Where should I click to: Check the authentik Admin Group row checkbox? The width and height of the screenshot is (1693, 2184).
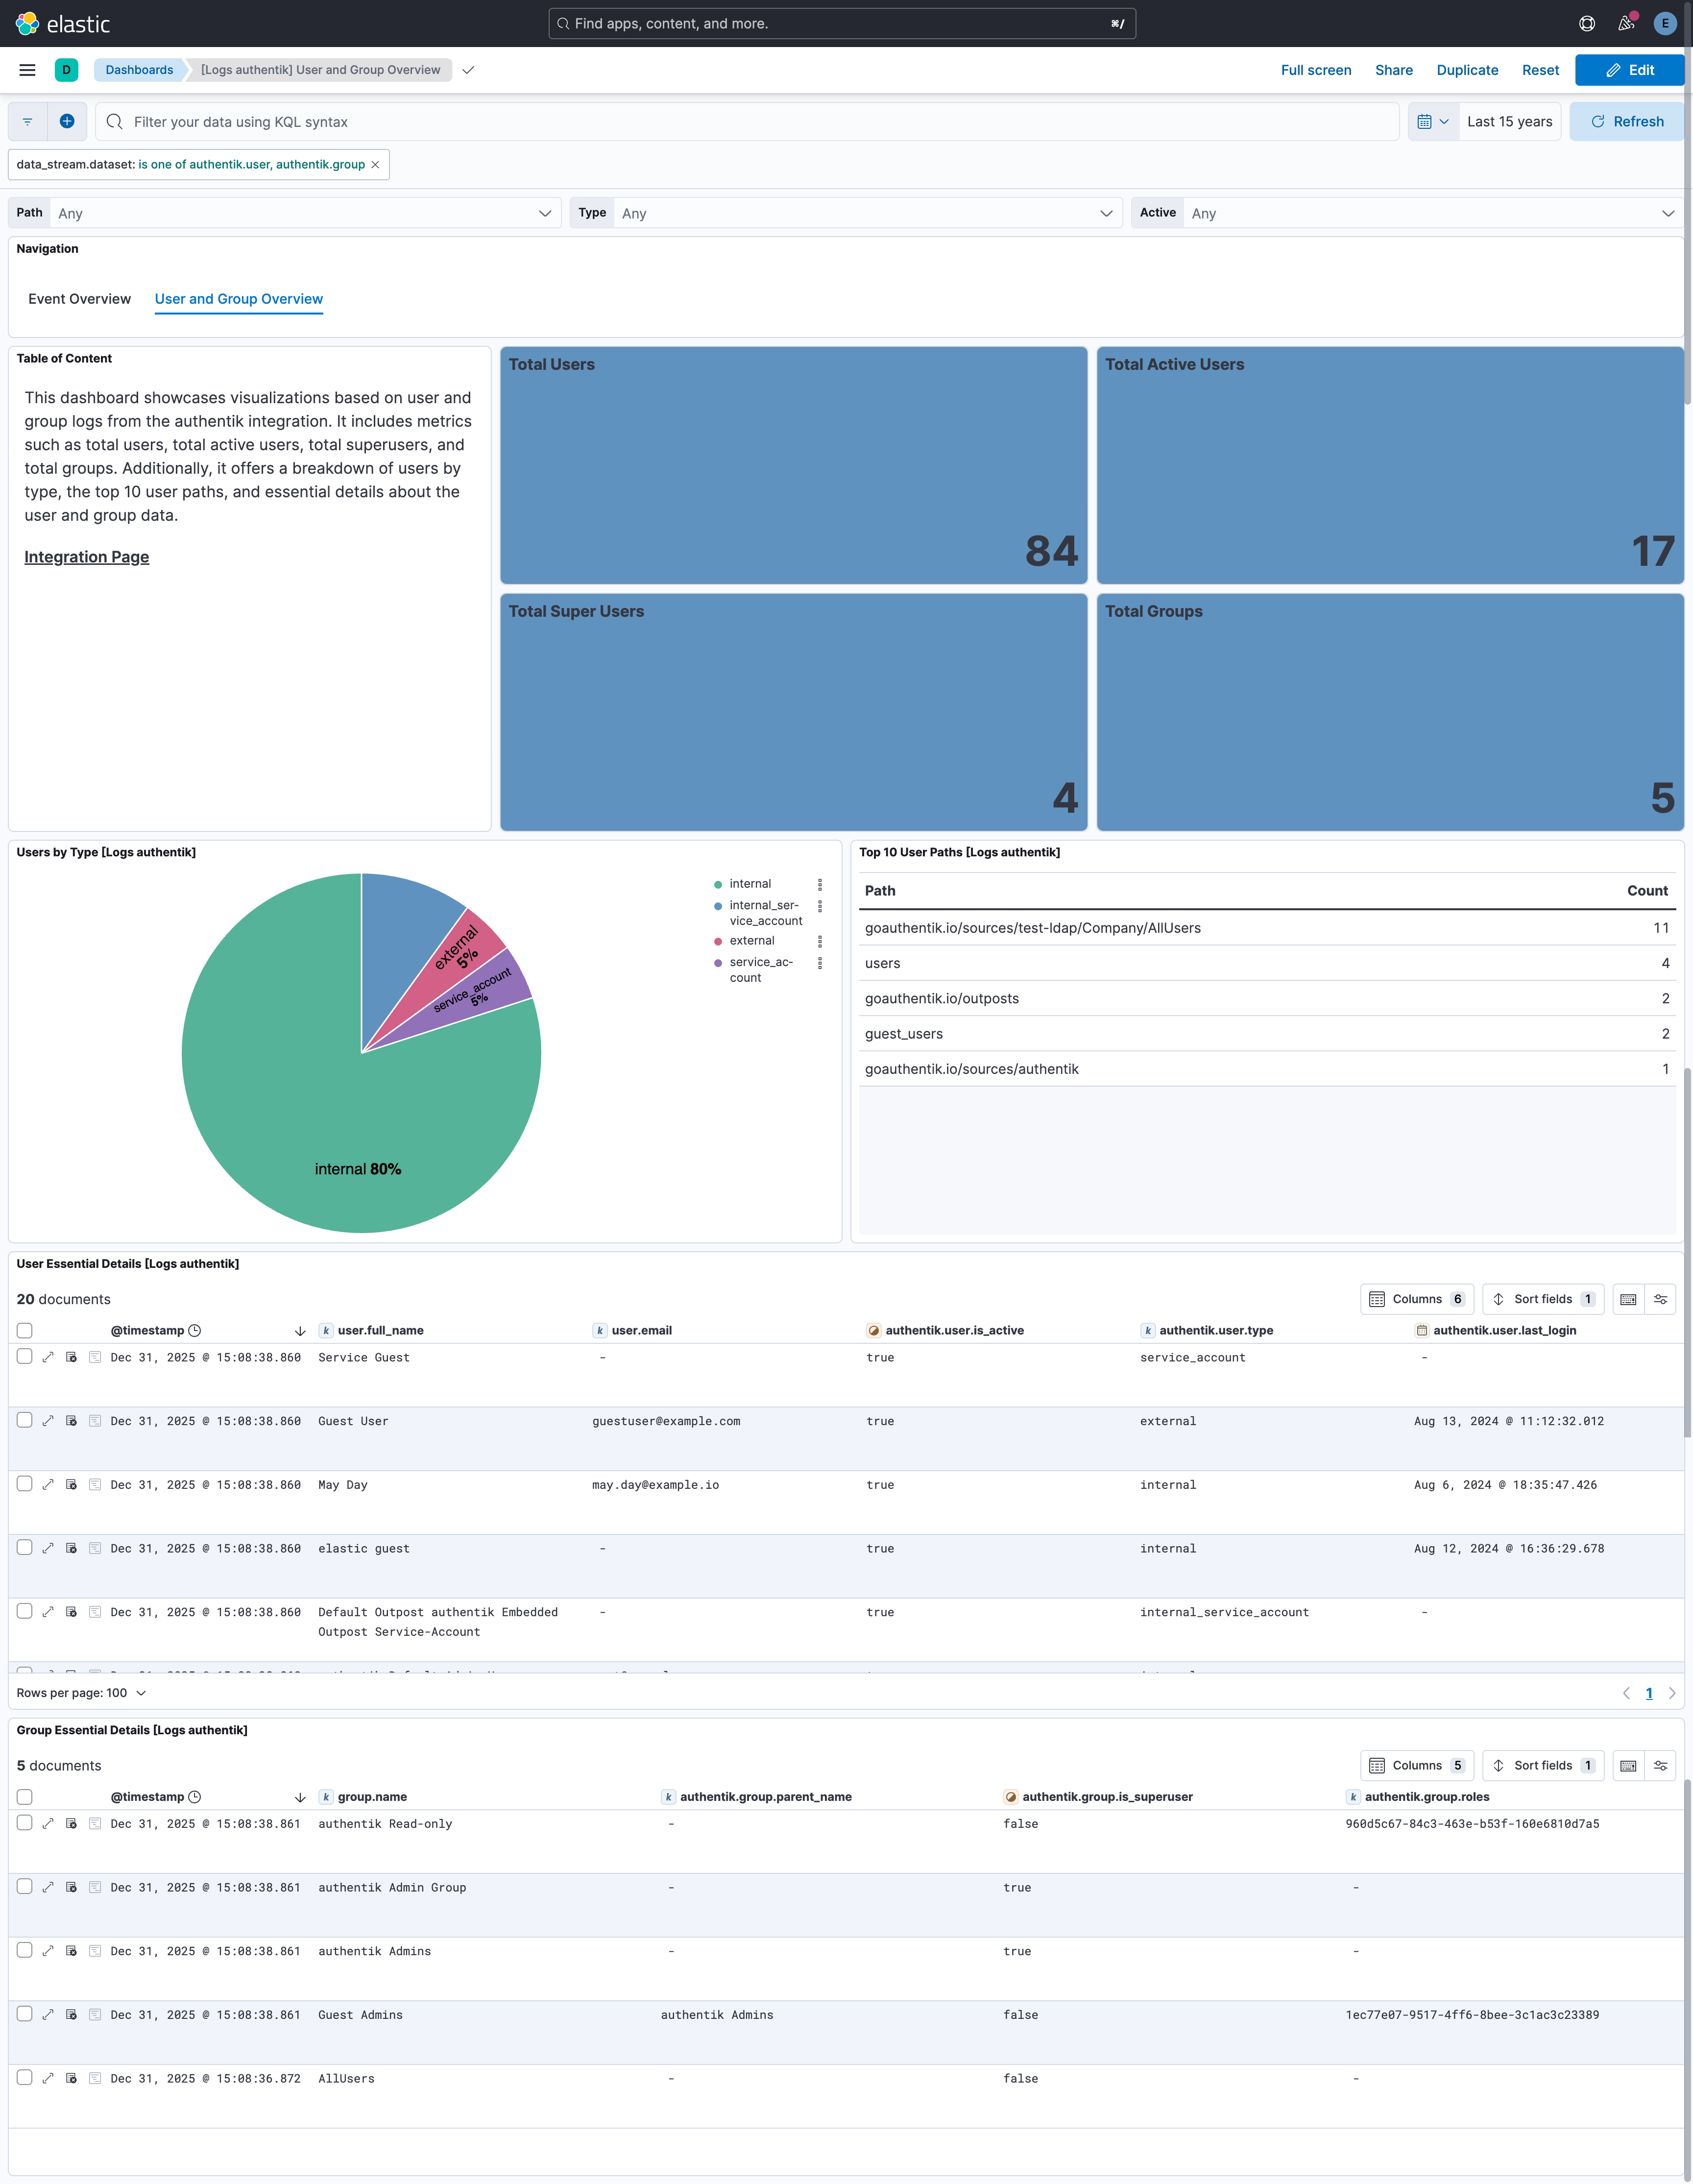[25, 1887]
